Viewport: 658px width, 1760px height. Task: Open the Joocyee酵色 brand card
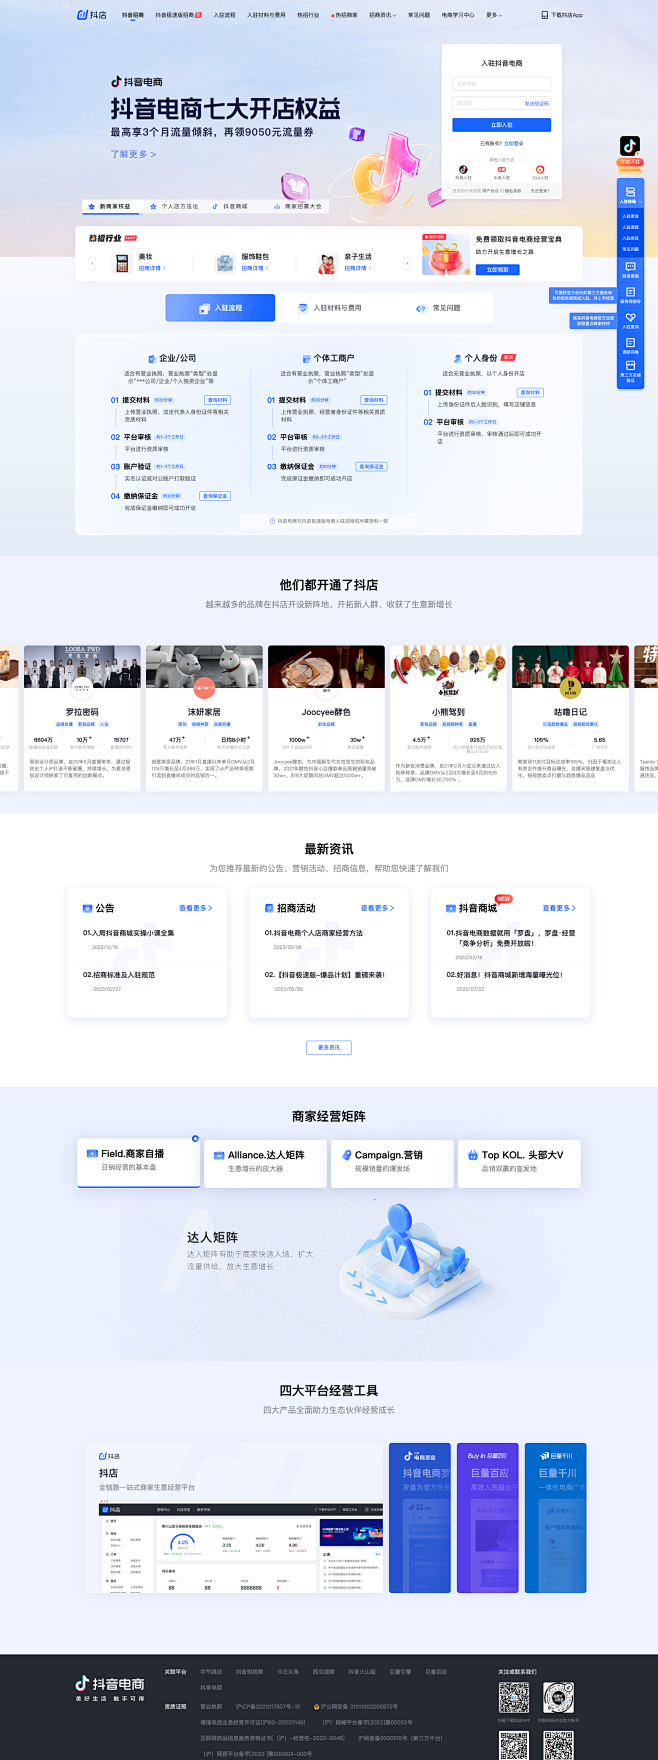point(326,718)
